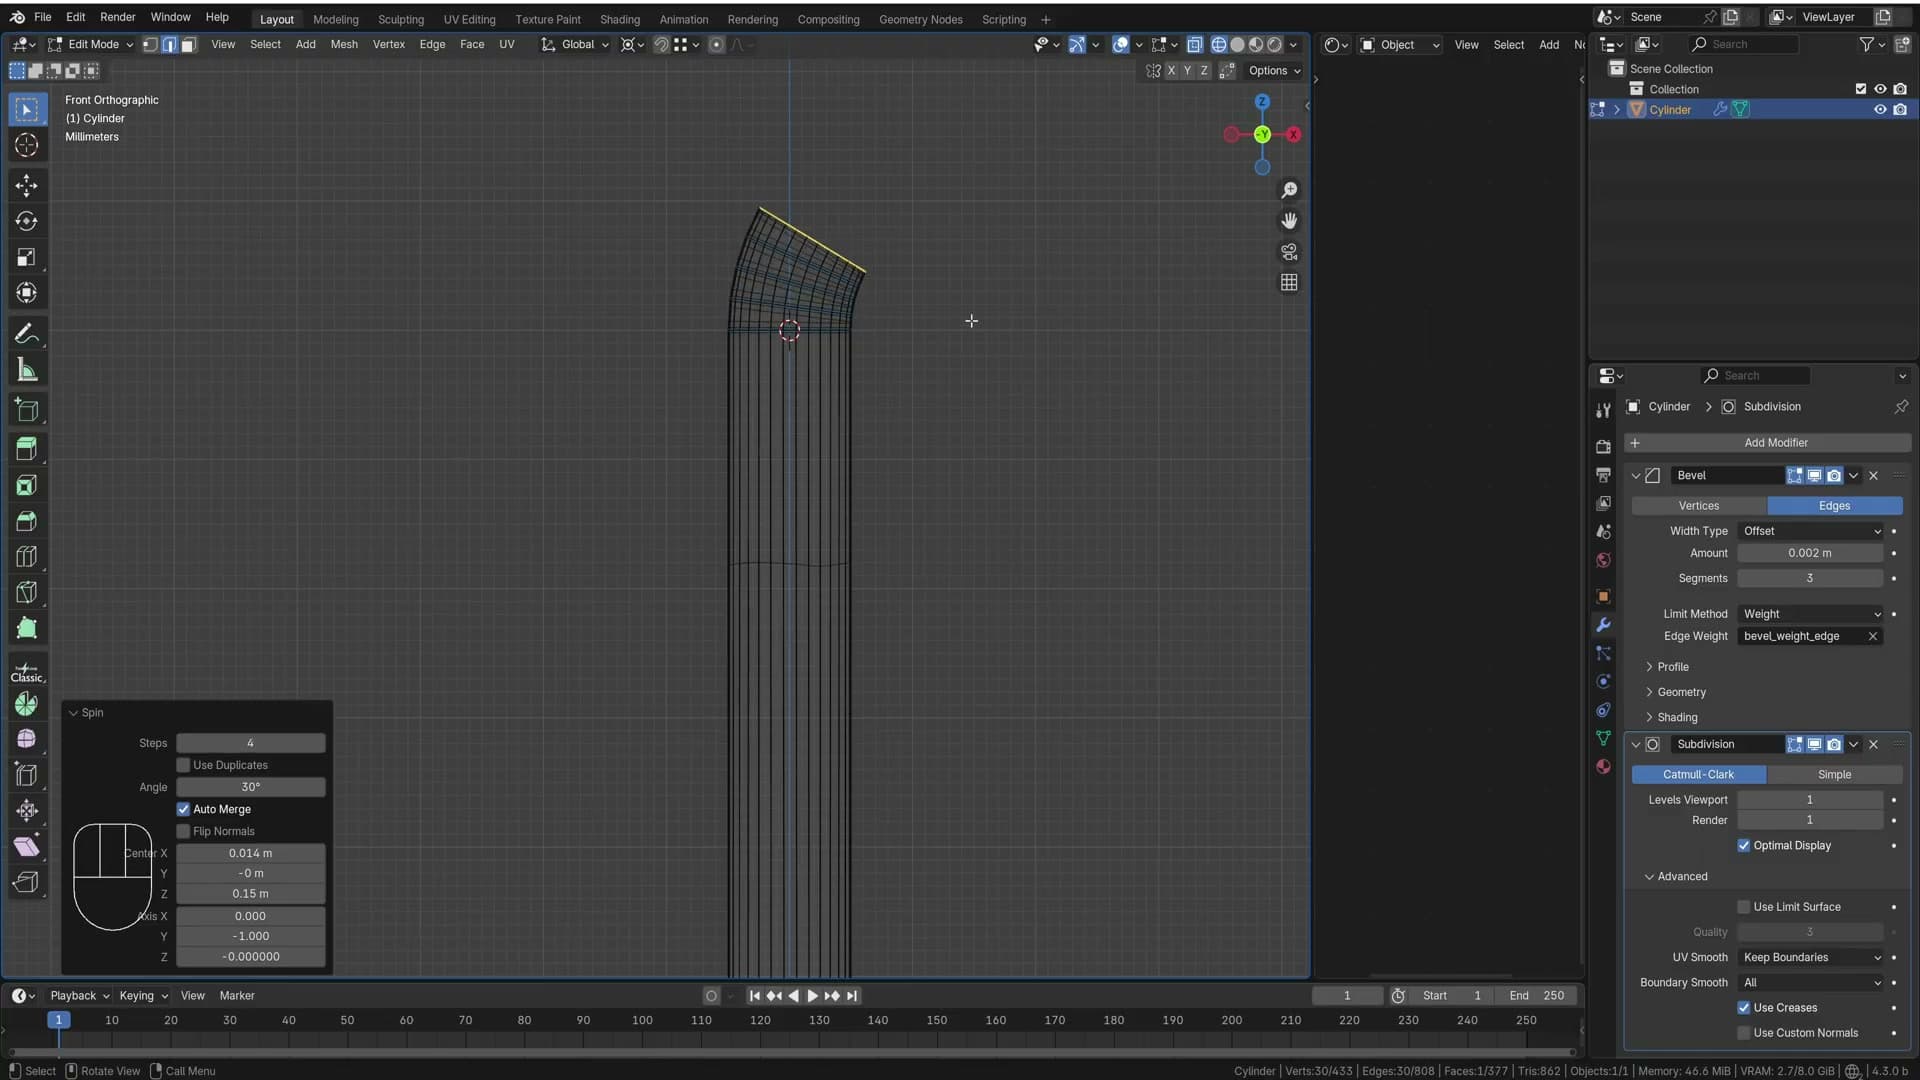Viewport: 1920px width, 1080px height.
Task: Click the Add Modifier button
Action: pyautogui.click(x=1767, y=443)
